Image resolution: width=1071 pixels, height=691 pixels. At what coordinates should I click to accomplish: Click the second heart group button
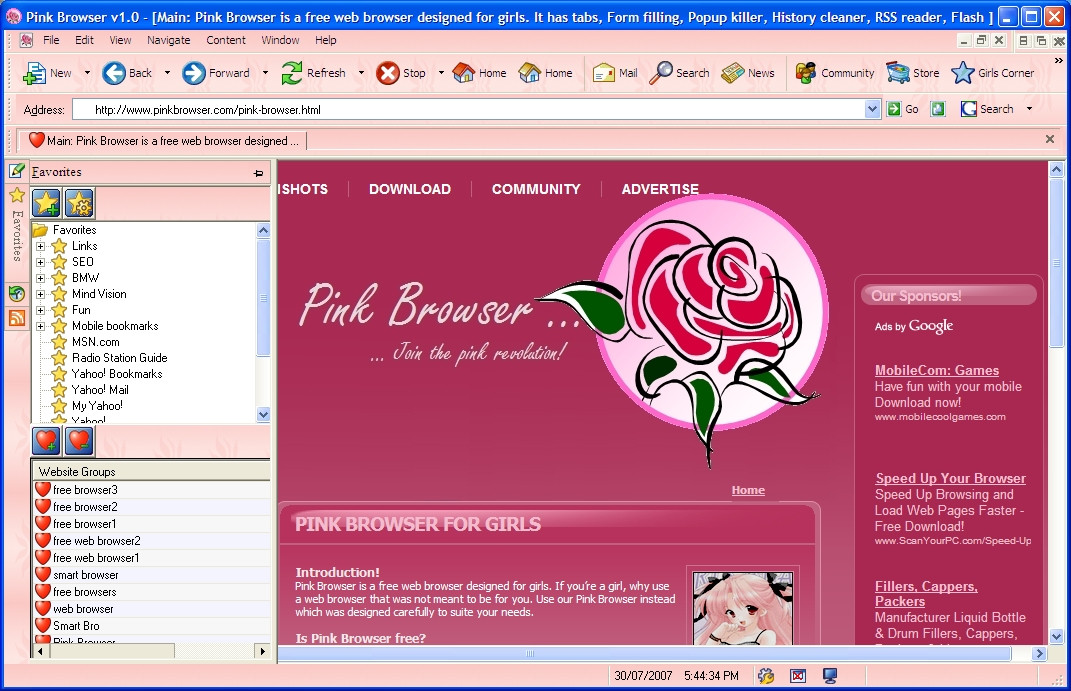point(79,441)
